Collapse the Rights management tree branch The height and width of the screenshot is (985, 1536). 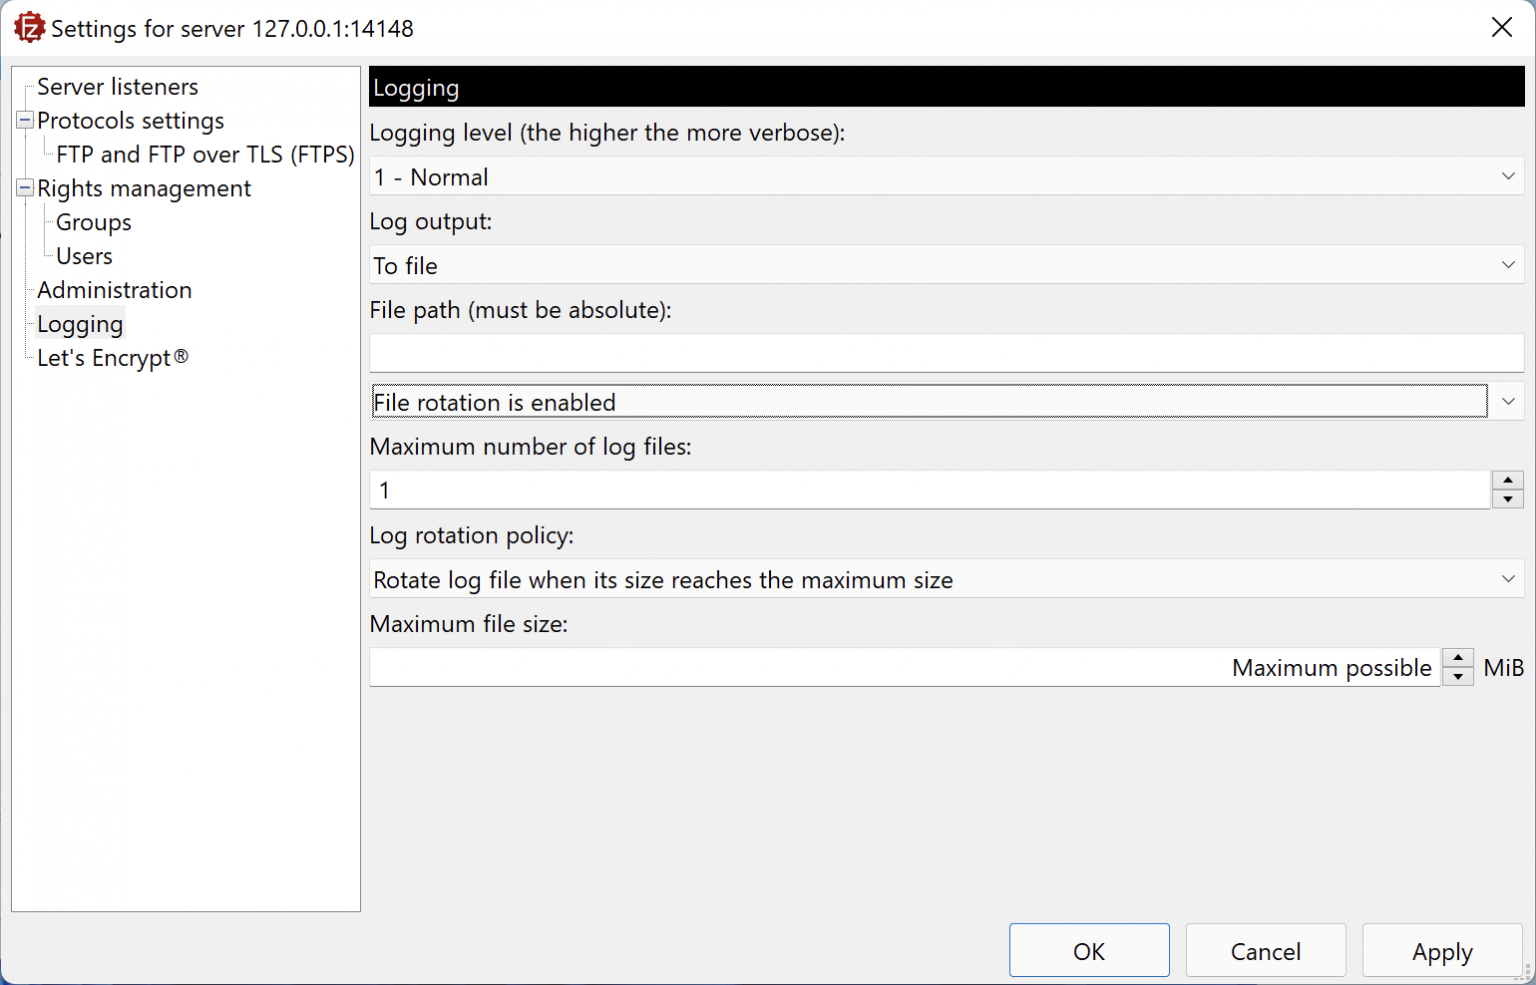(x=23, y=188)
